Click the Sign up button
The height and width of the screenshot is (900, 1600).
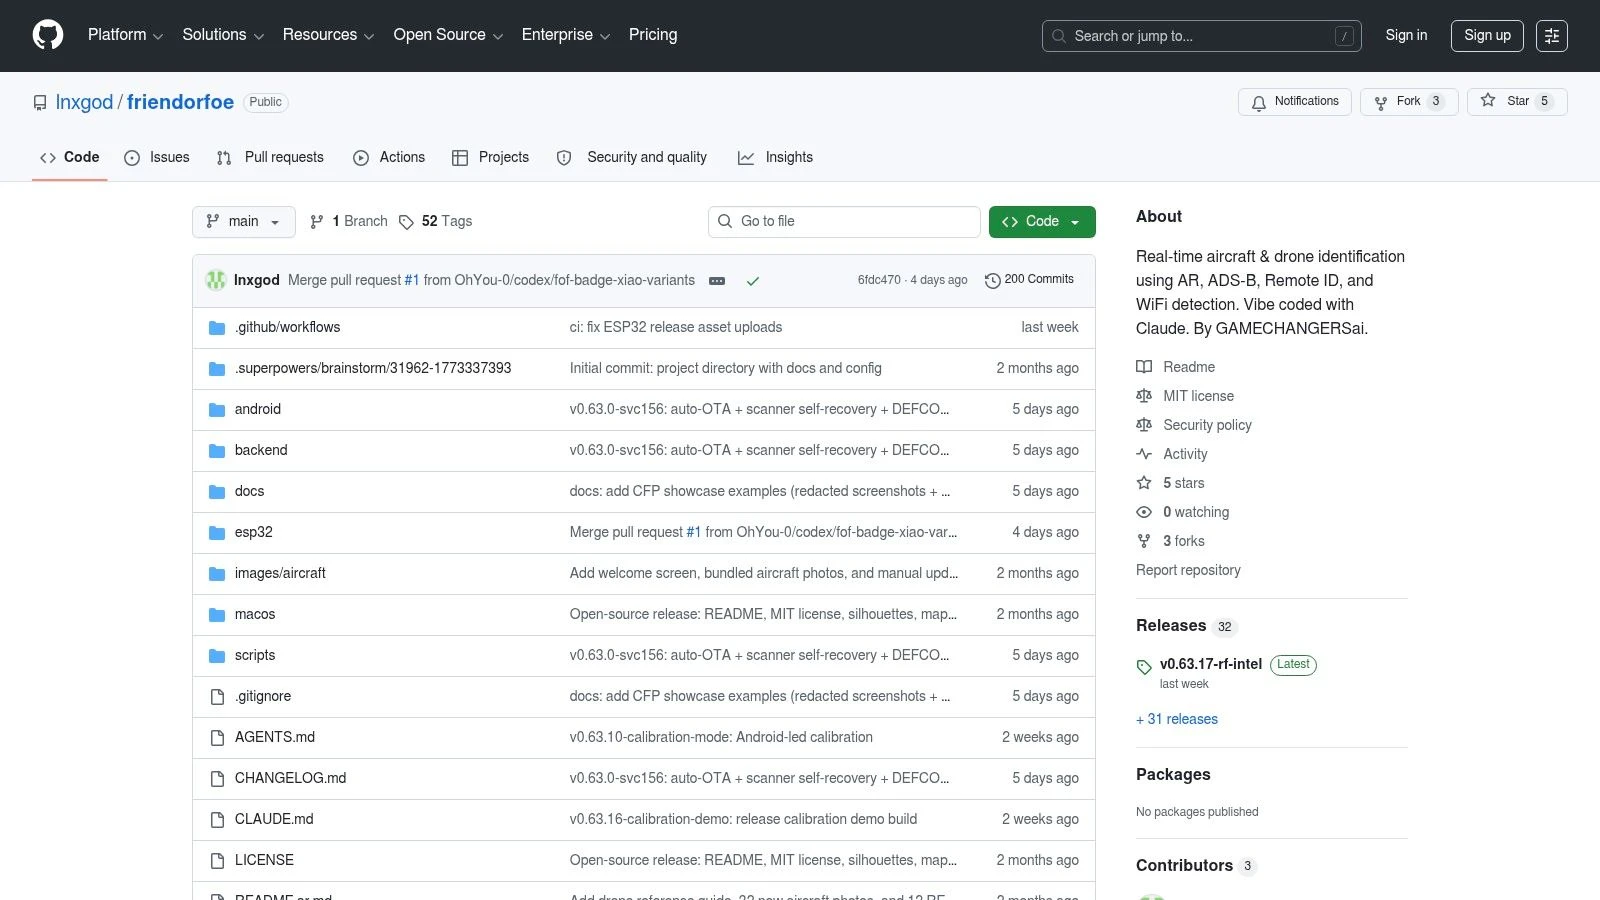coord(1487,36)
